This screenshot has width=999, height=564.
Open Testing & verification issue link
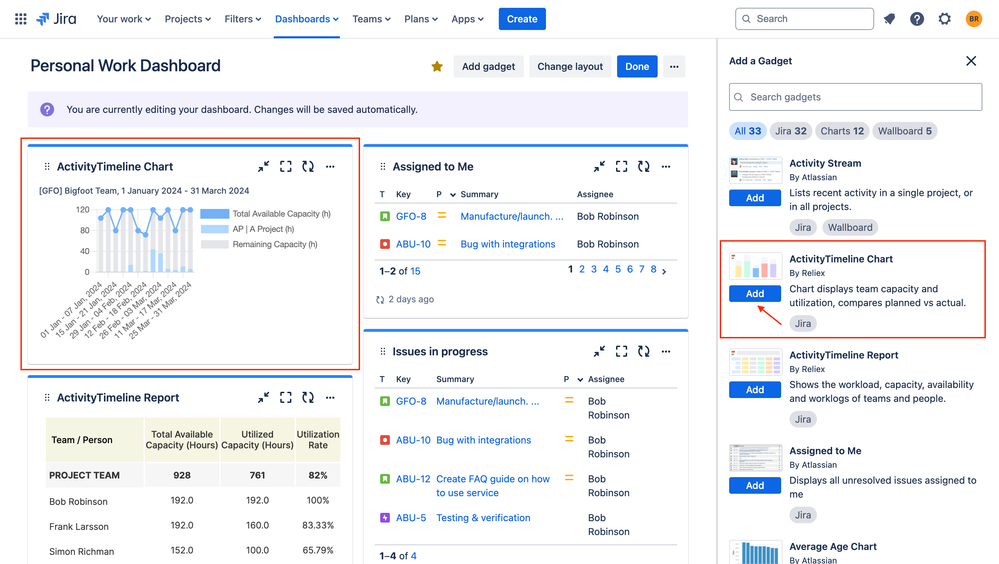(x=483, y=517)
